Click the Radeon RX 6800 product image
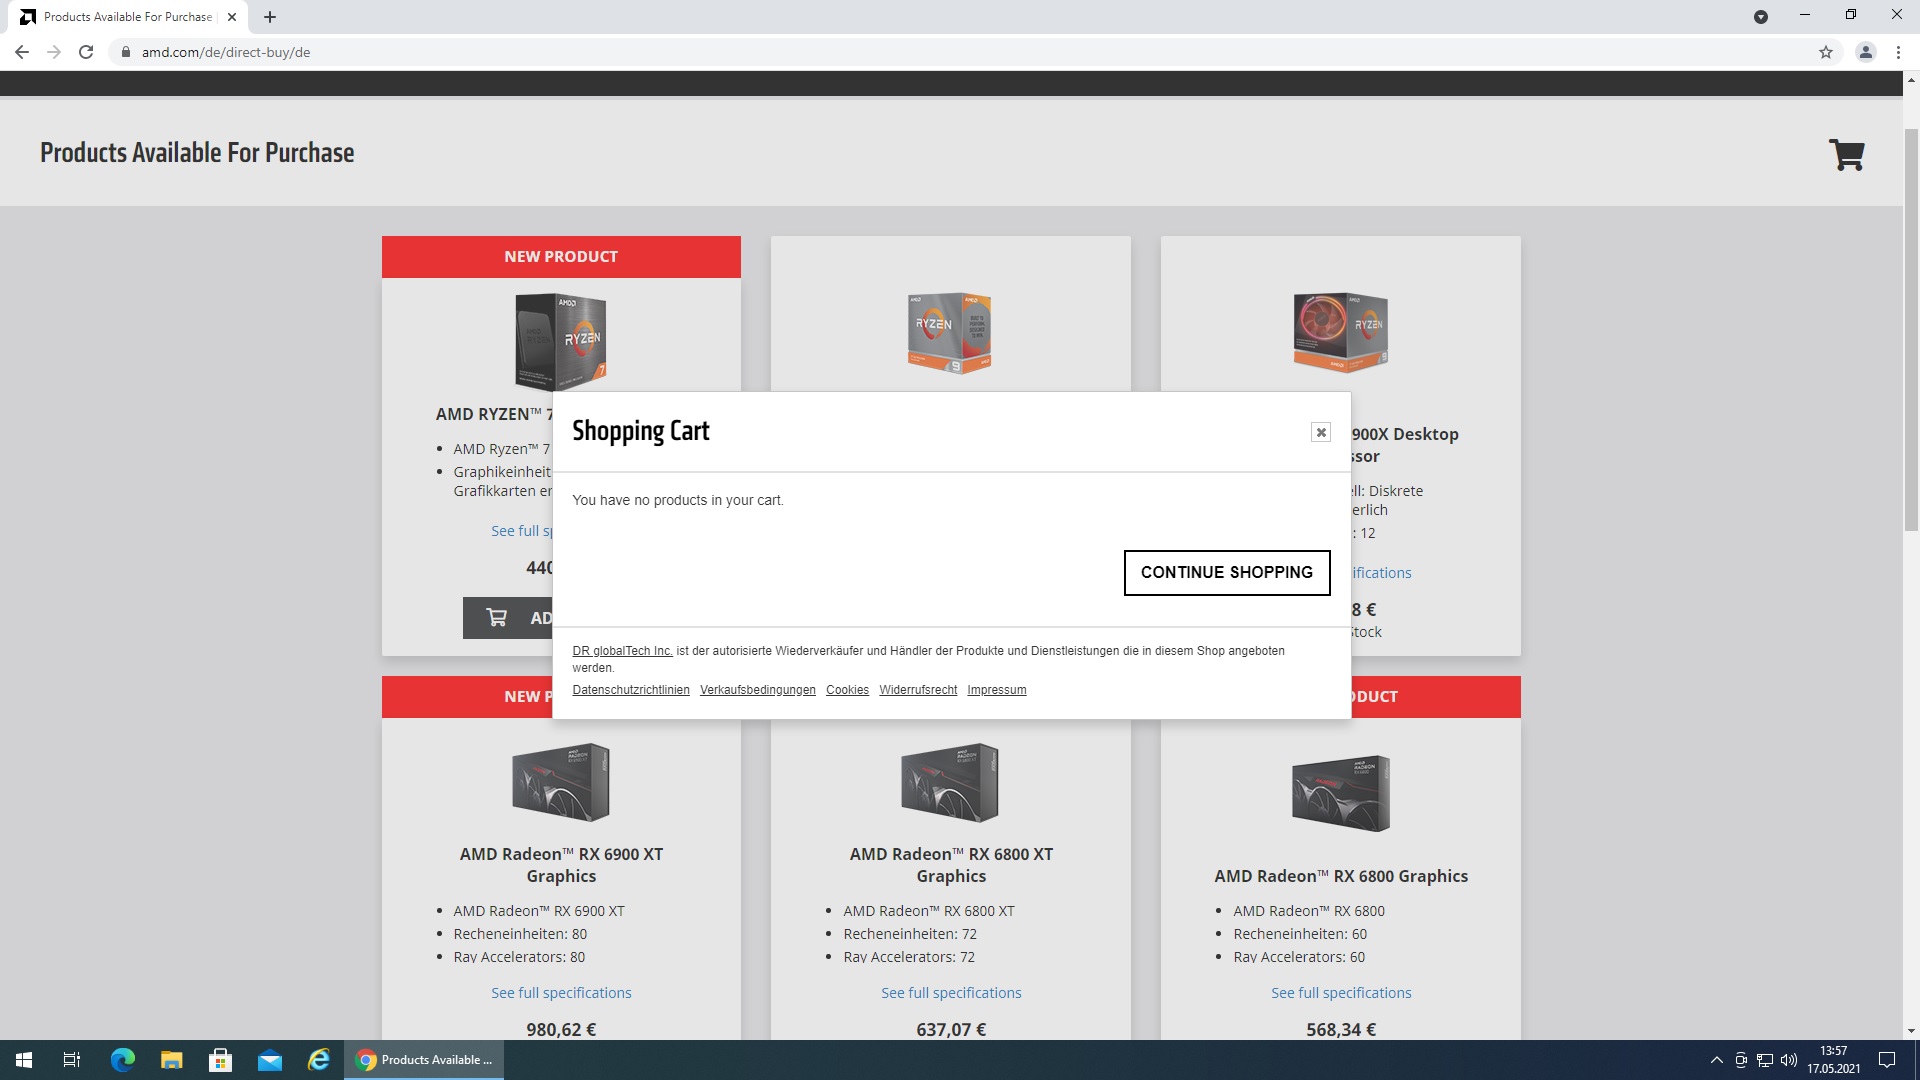Viewport: 1920px width, 1080px height. click(1340, 792)
